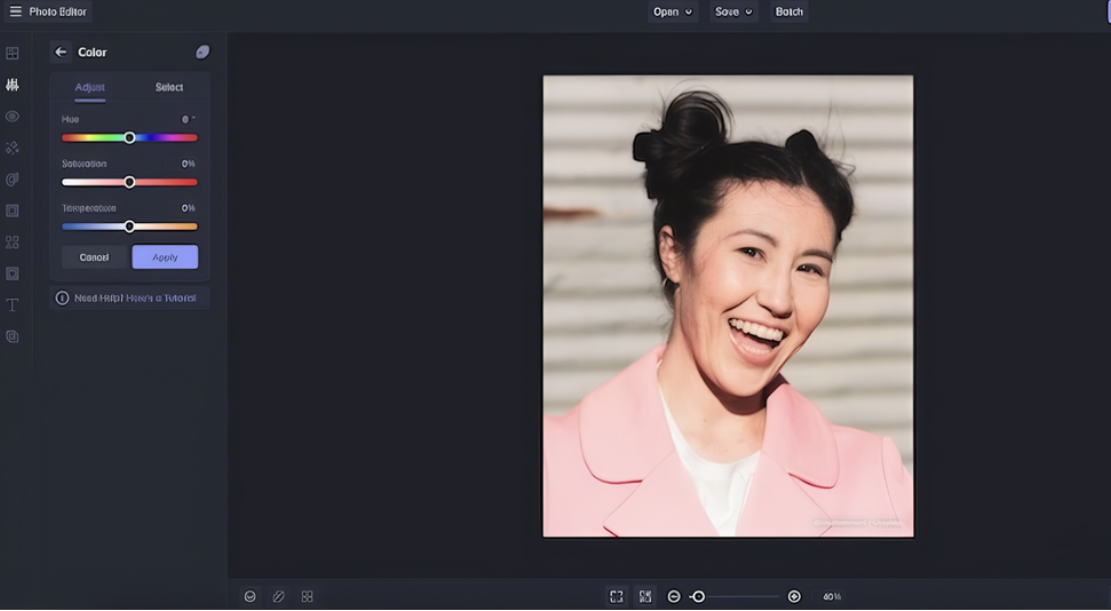This screenshot has width=1111, height=611.
Task: Select the Edit sliders icon in sidebar
Action: 12,85
